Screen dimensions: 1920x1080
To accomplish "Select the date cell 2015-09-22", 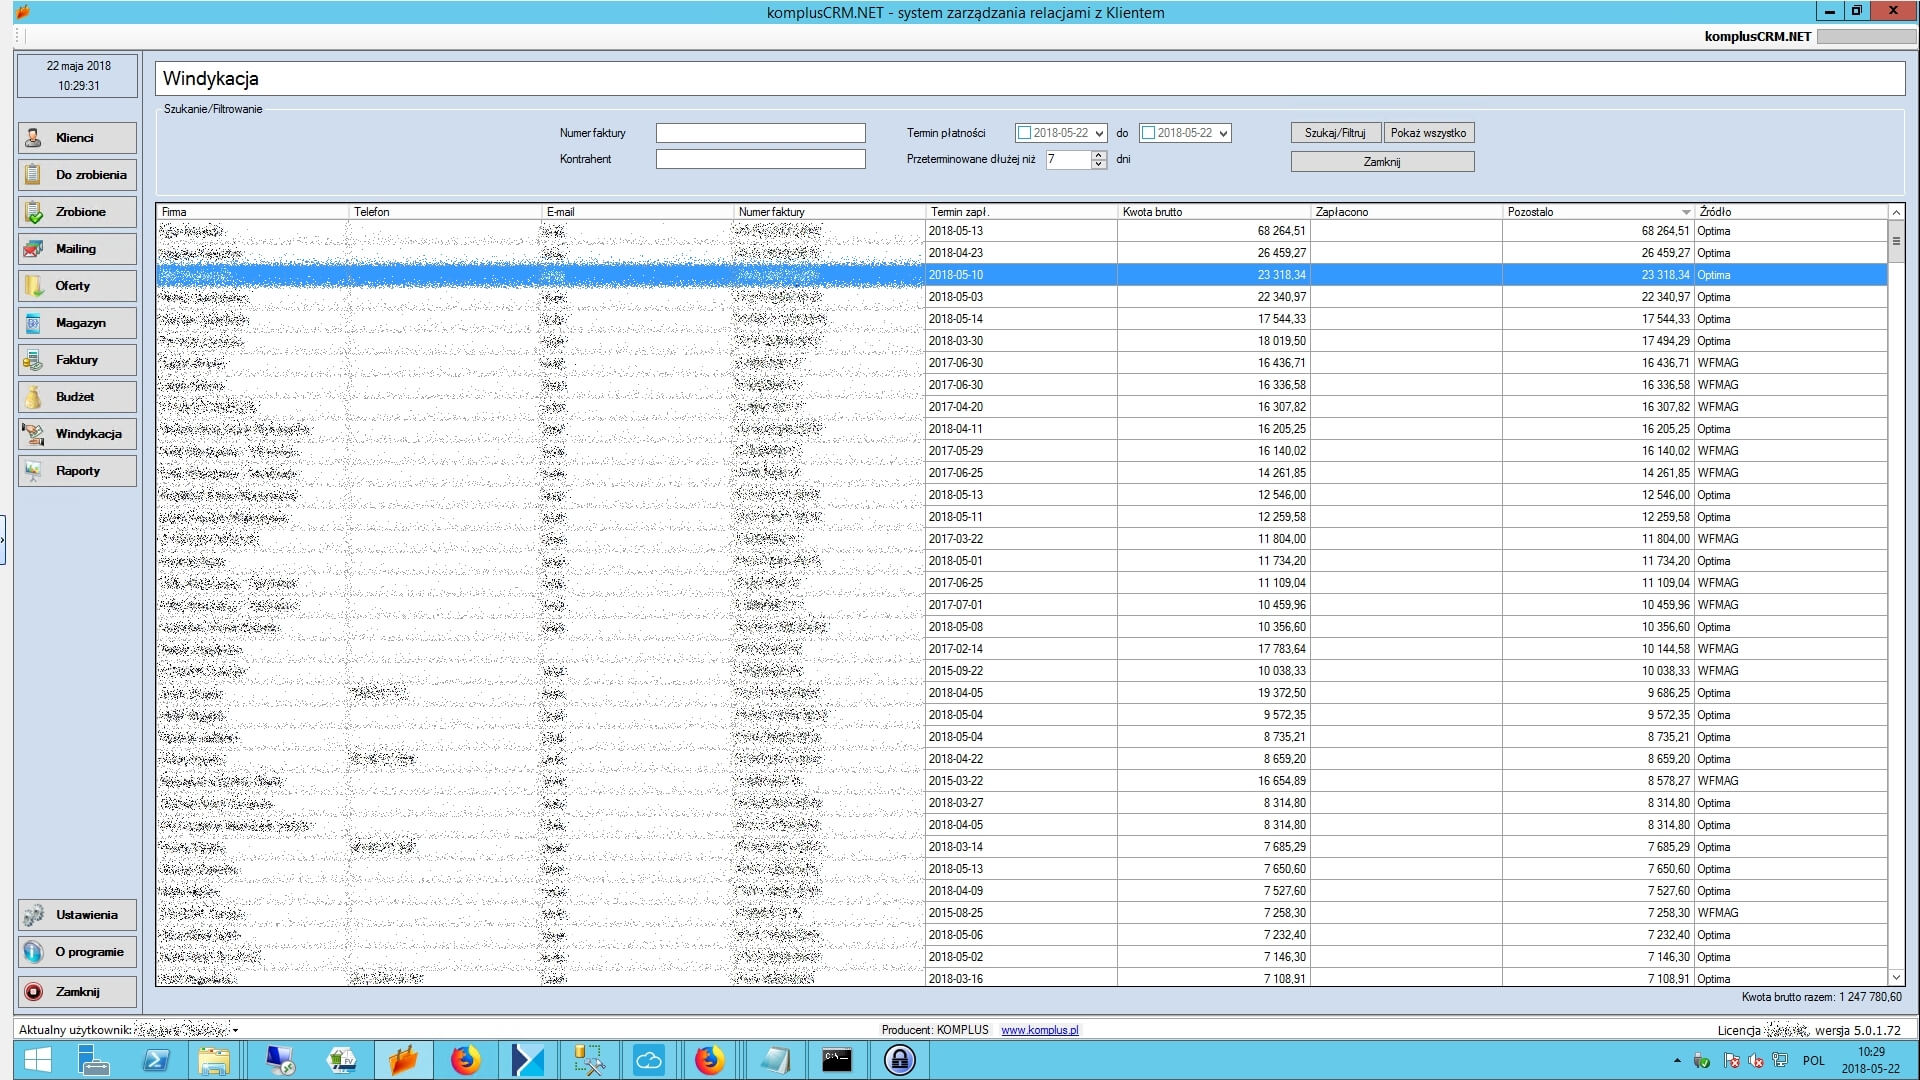I will point(1021,671).
